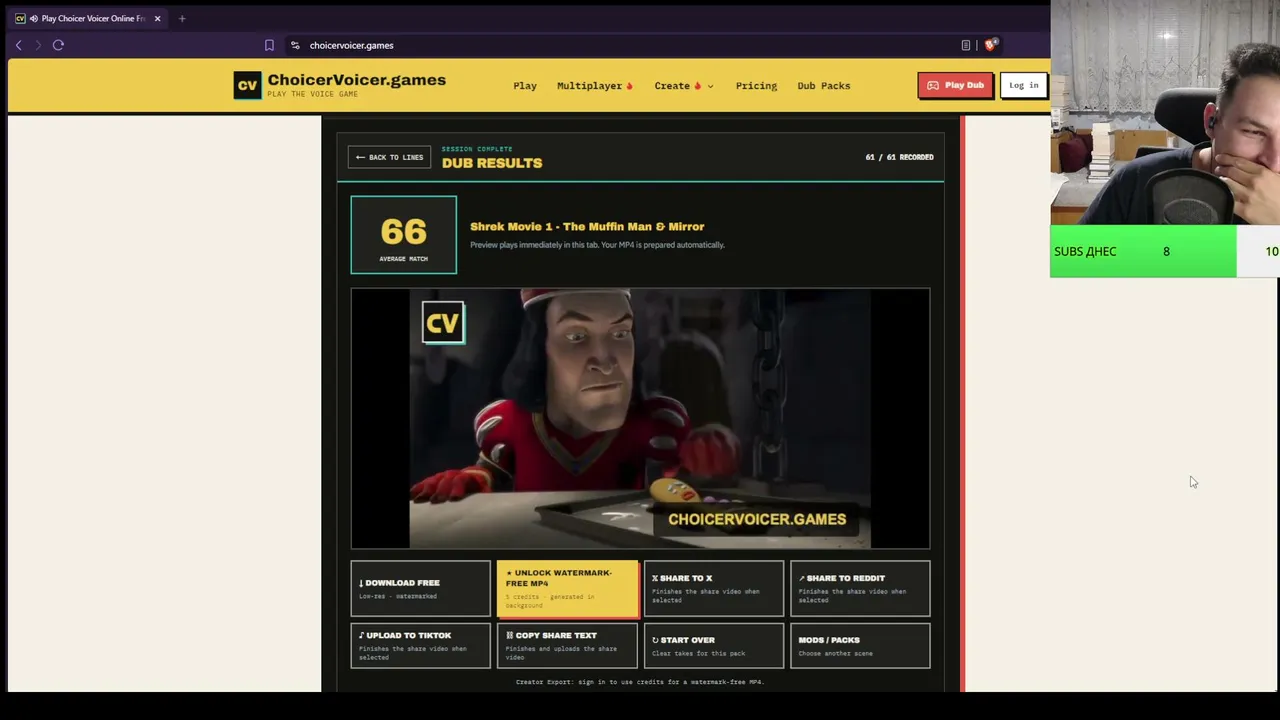Click the ChoicerVoicer CV logo in the site header

tap(247, 85)
